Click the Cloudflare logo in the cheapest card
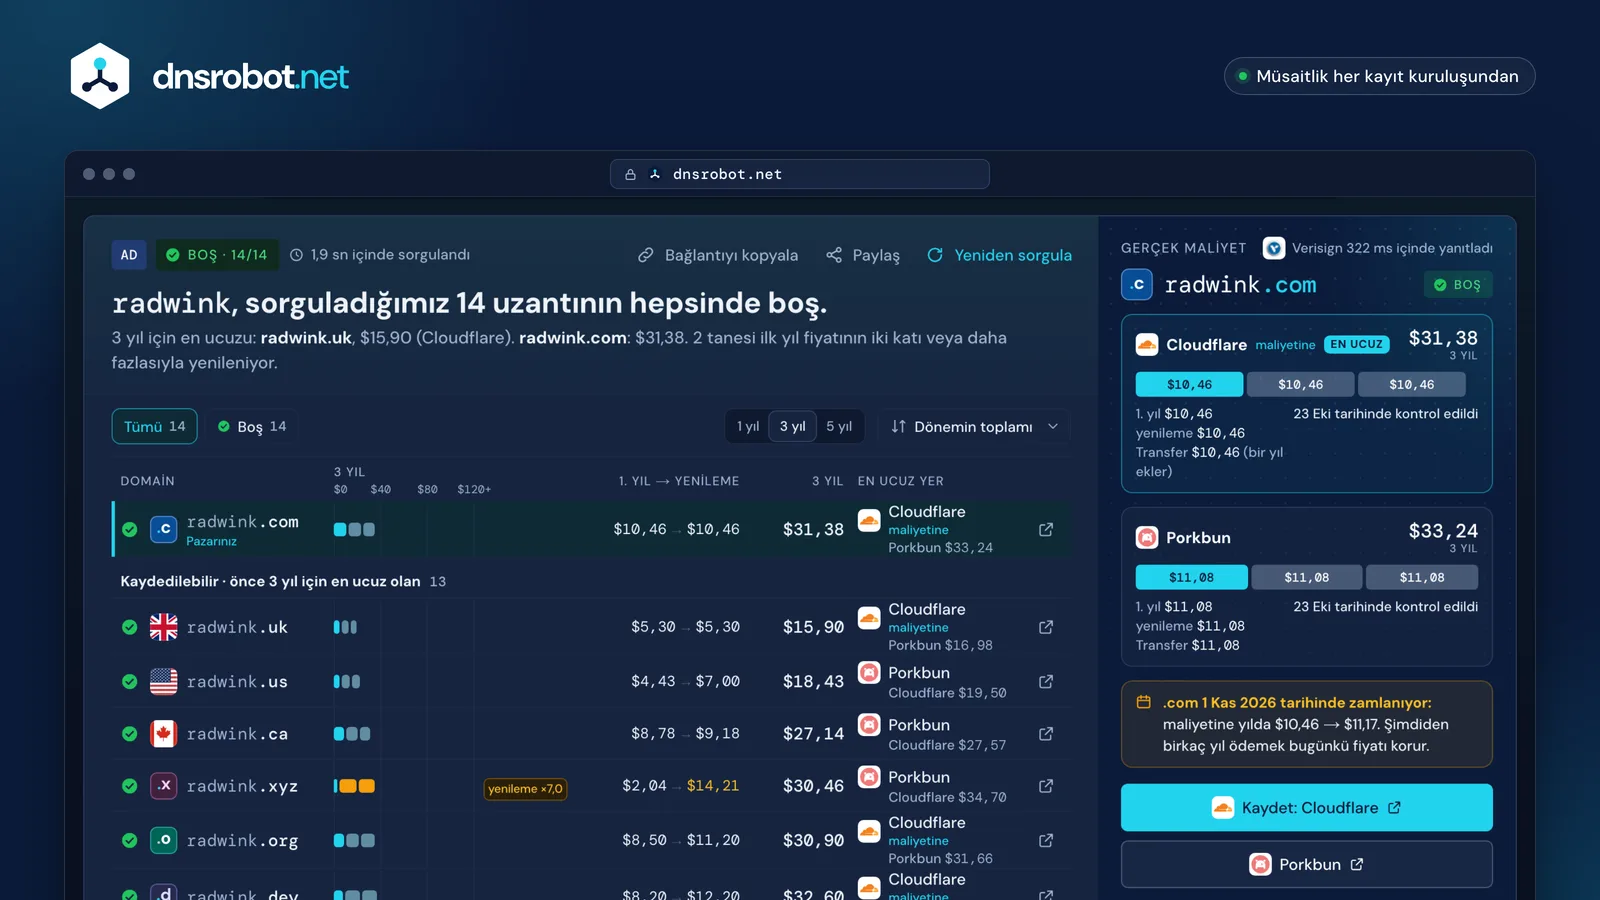The image size is (1600, 900). [1147, 345]
